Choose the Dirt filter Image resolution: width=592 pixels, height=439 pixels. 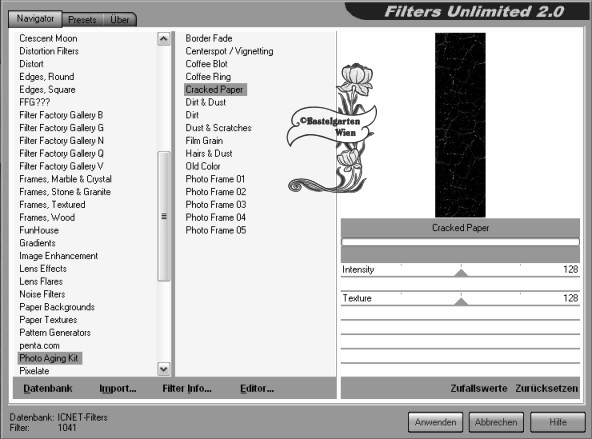(x=192, y=115)
